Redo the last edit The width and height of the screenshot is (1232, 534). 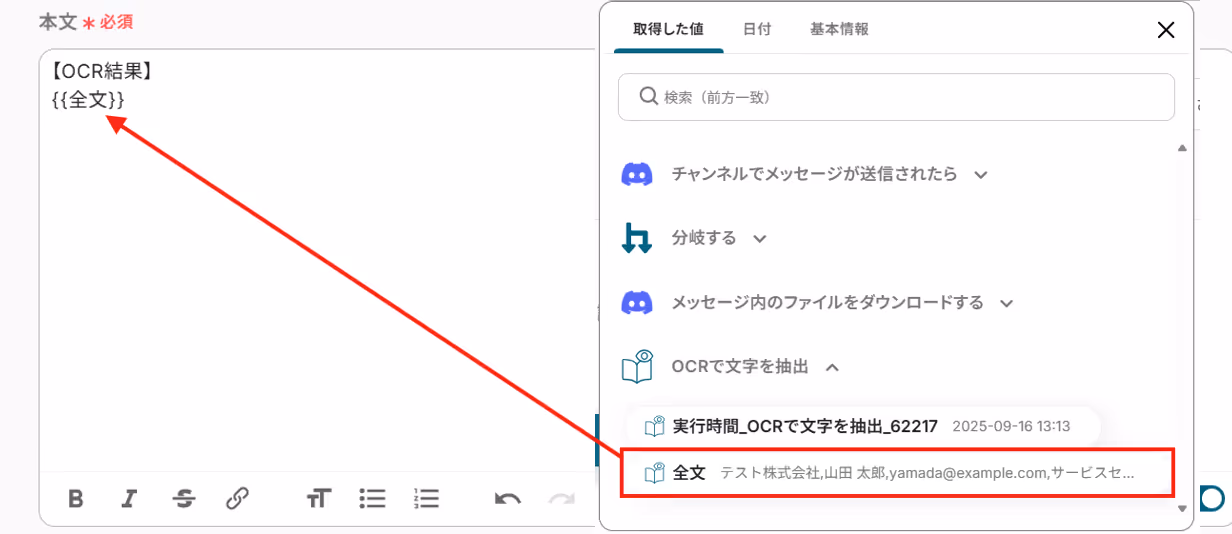coord(562,498)
